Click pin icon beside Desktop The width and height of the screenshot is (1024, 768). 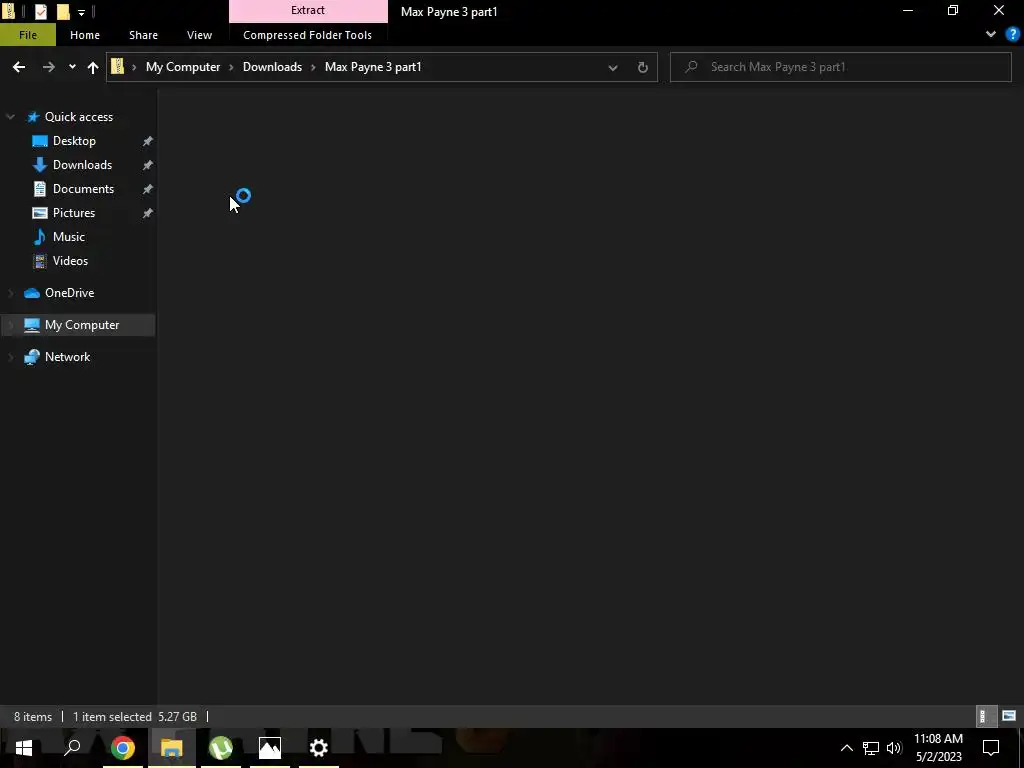(148, 141)
